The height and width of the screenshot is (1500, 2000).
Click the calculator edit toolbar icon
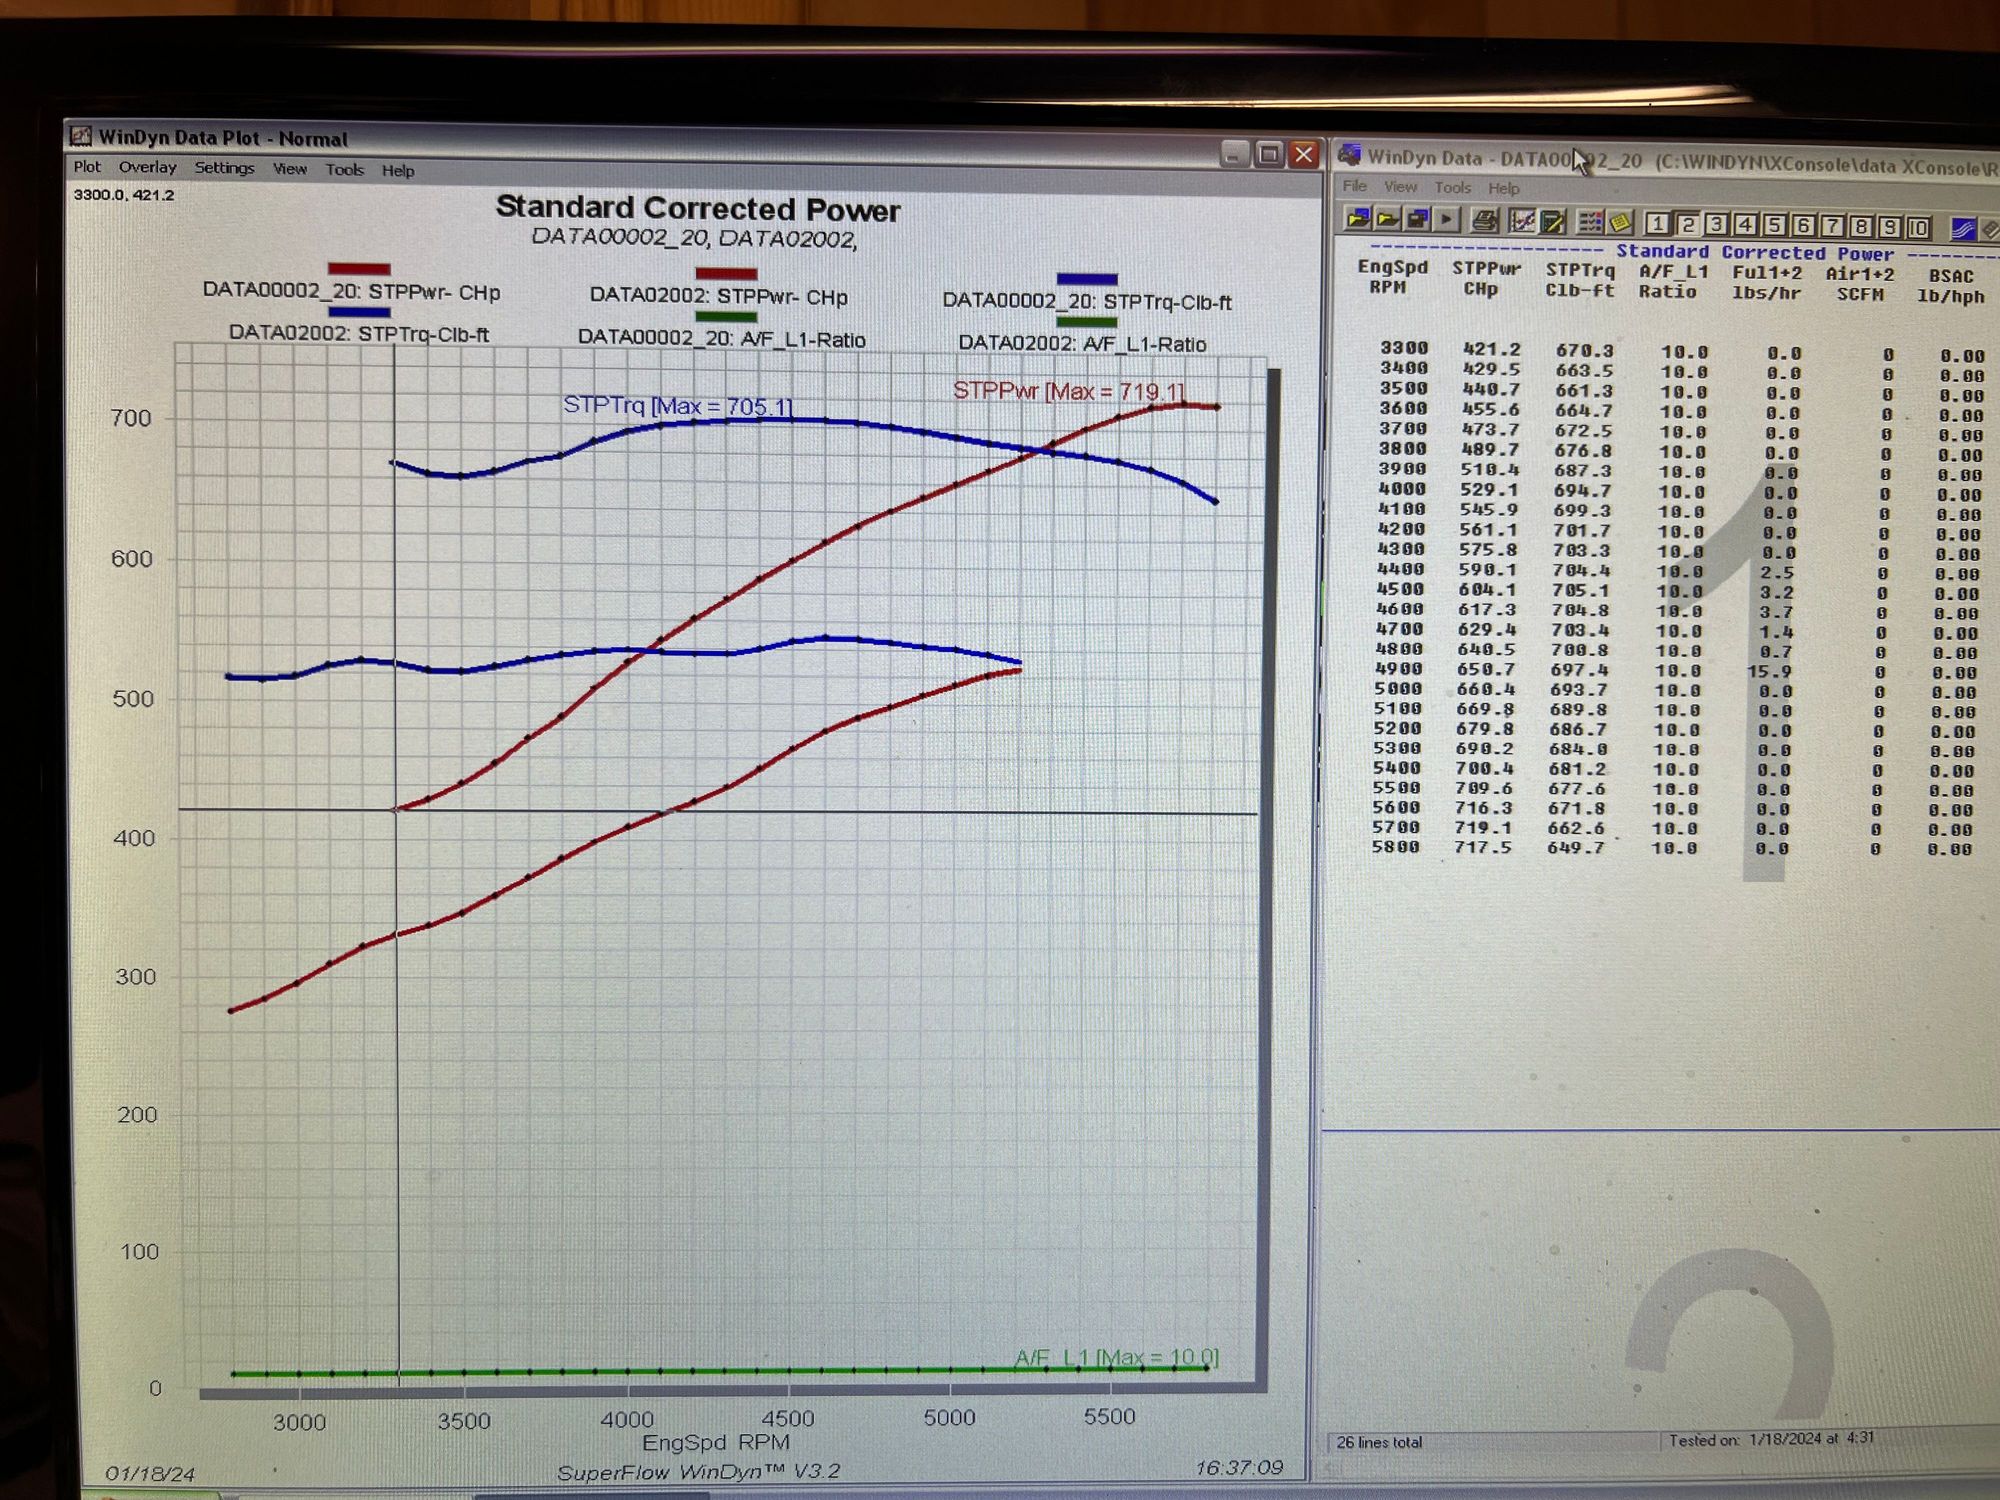click(x=1553, y=222)
